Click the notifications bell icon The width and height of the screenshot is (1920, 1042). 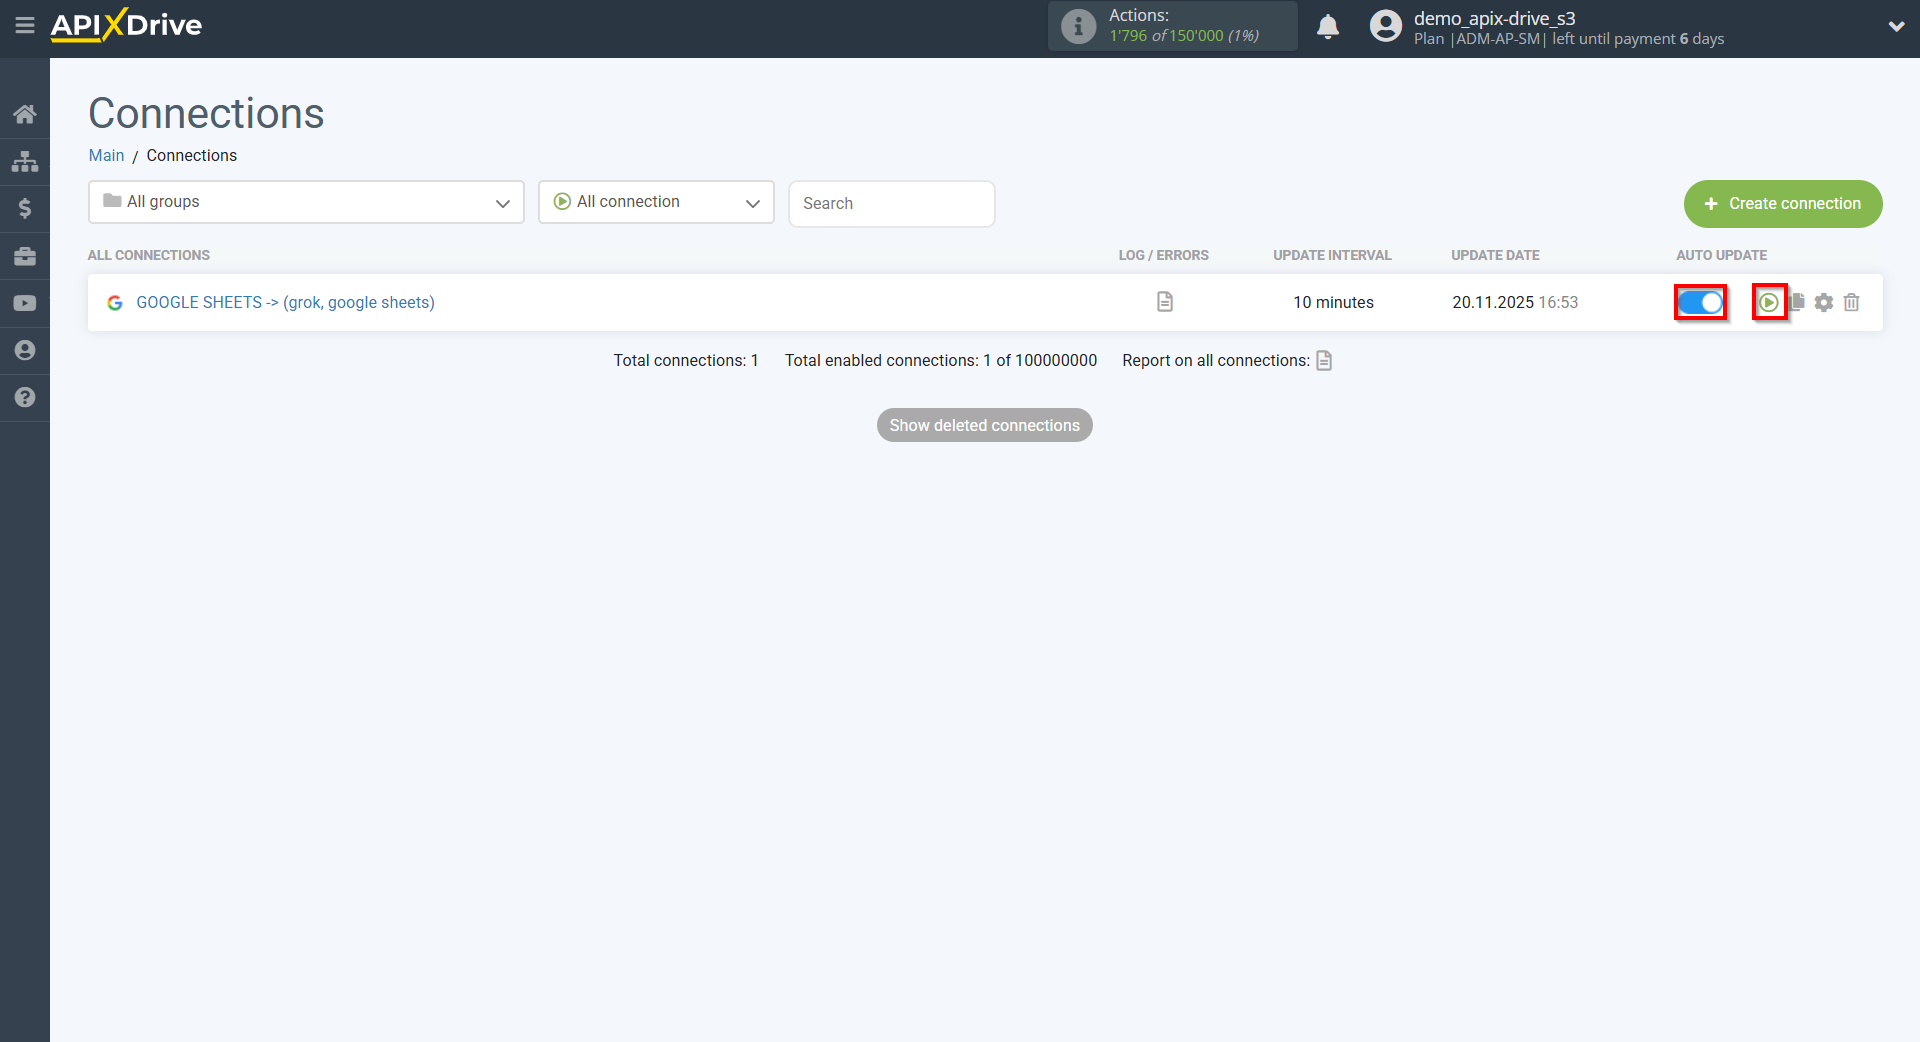coord(1327,27)
